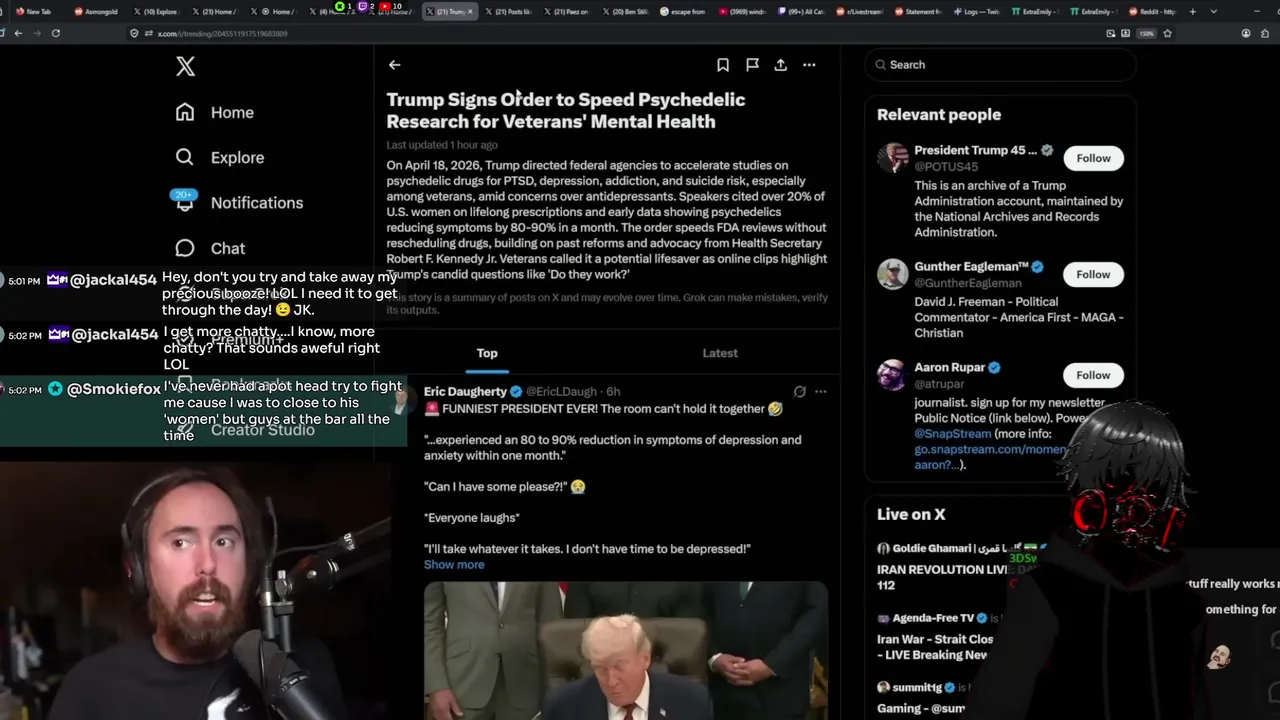The image size is (1280, 720).
Task: Open the @SnapStream mention link
Action: [x=952, y=434]
